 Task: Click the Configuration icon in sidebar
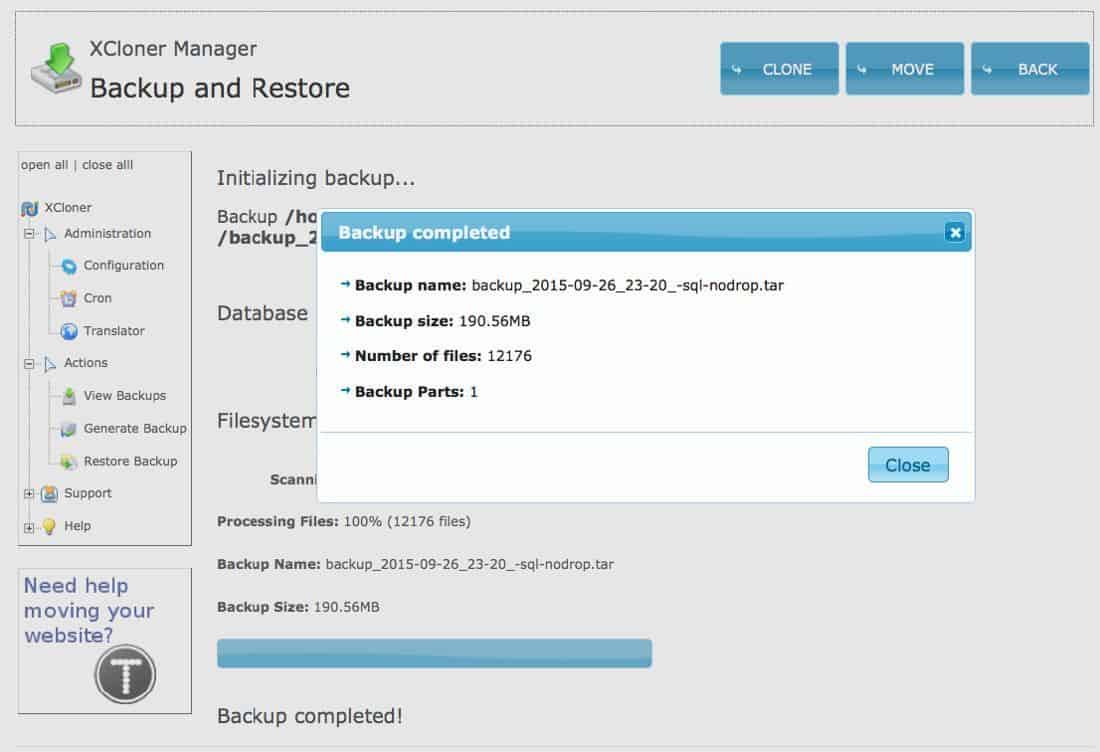point(69,266)
